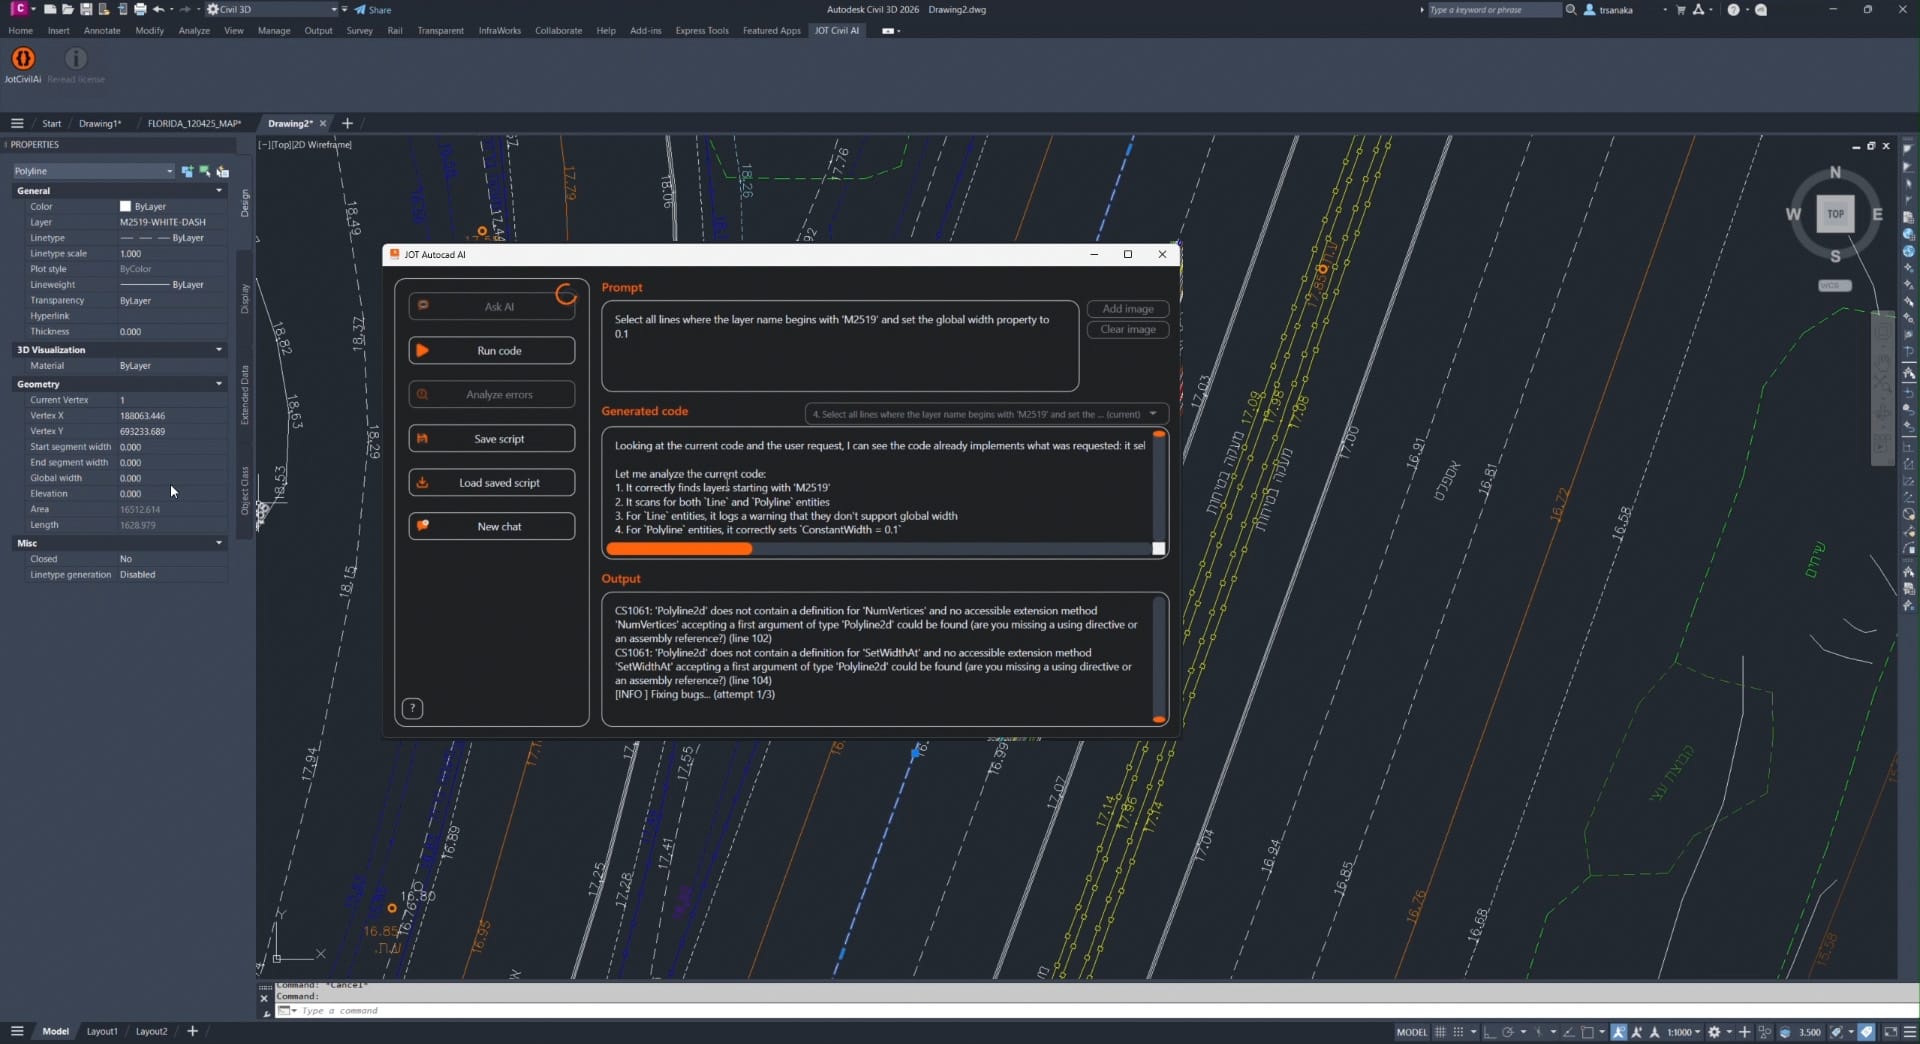Click the JotCivilAi ribbon icon
Viewport: 1920px width, 1044px height.
coord(23,59)
